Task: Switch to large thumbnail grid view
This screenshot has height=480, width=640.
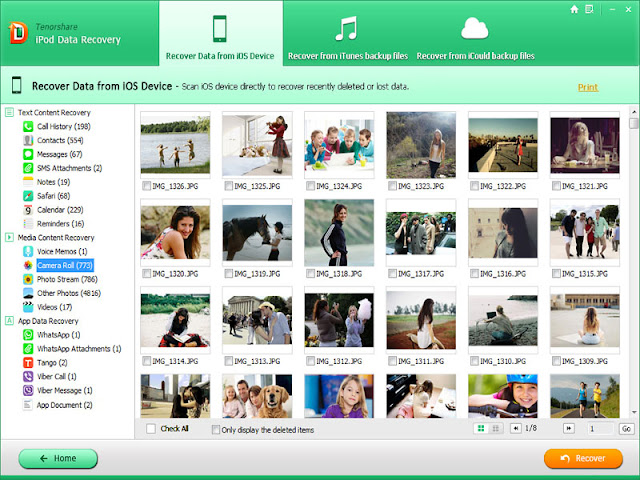Action: (x=481, y=429)
